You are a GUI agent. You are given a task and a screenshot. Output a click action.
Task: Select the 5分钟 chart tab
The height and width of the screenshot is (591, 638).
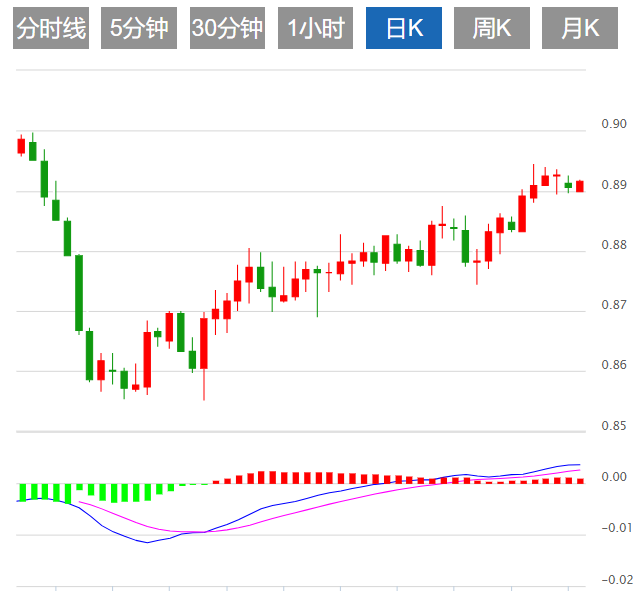click(x=138, y=29)
